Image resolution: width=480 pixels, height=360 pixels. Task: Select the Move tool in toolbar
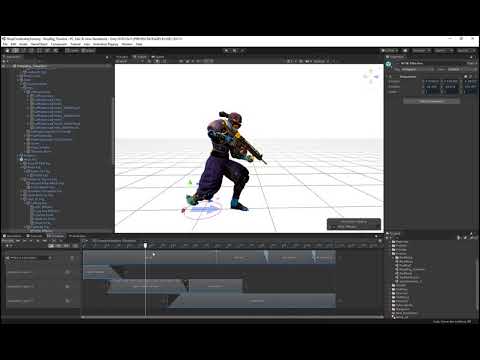pyautogui.click(x=15, y=51)
